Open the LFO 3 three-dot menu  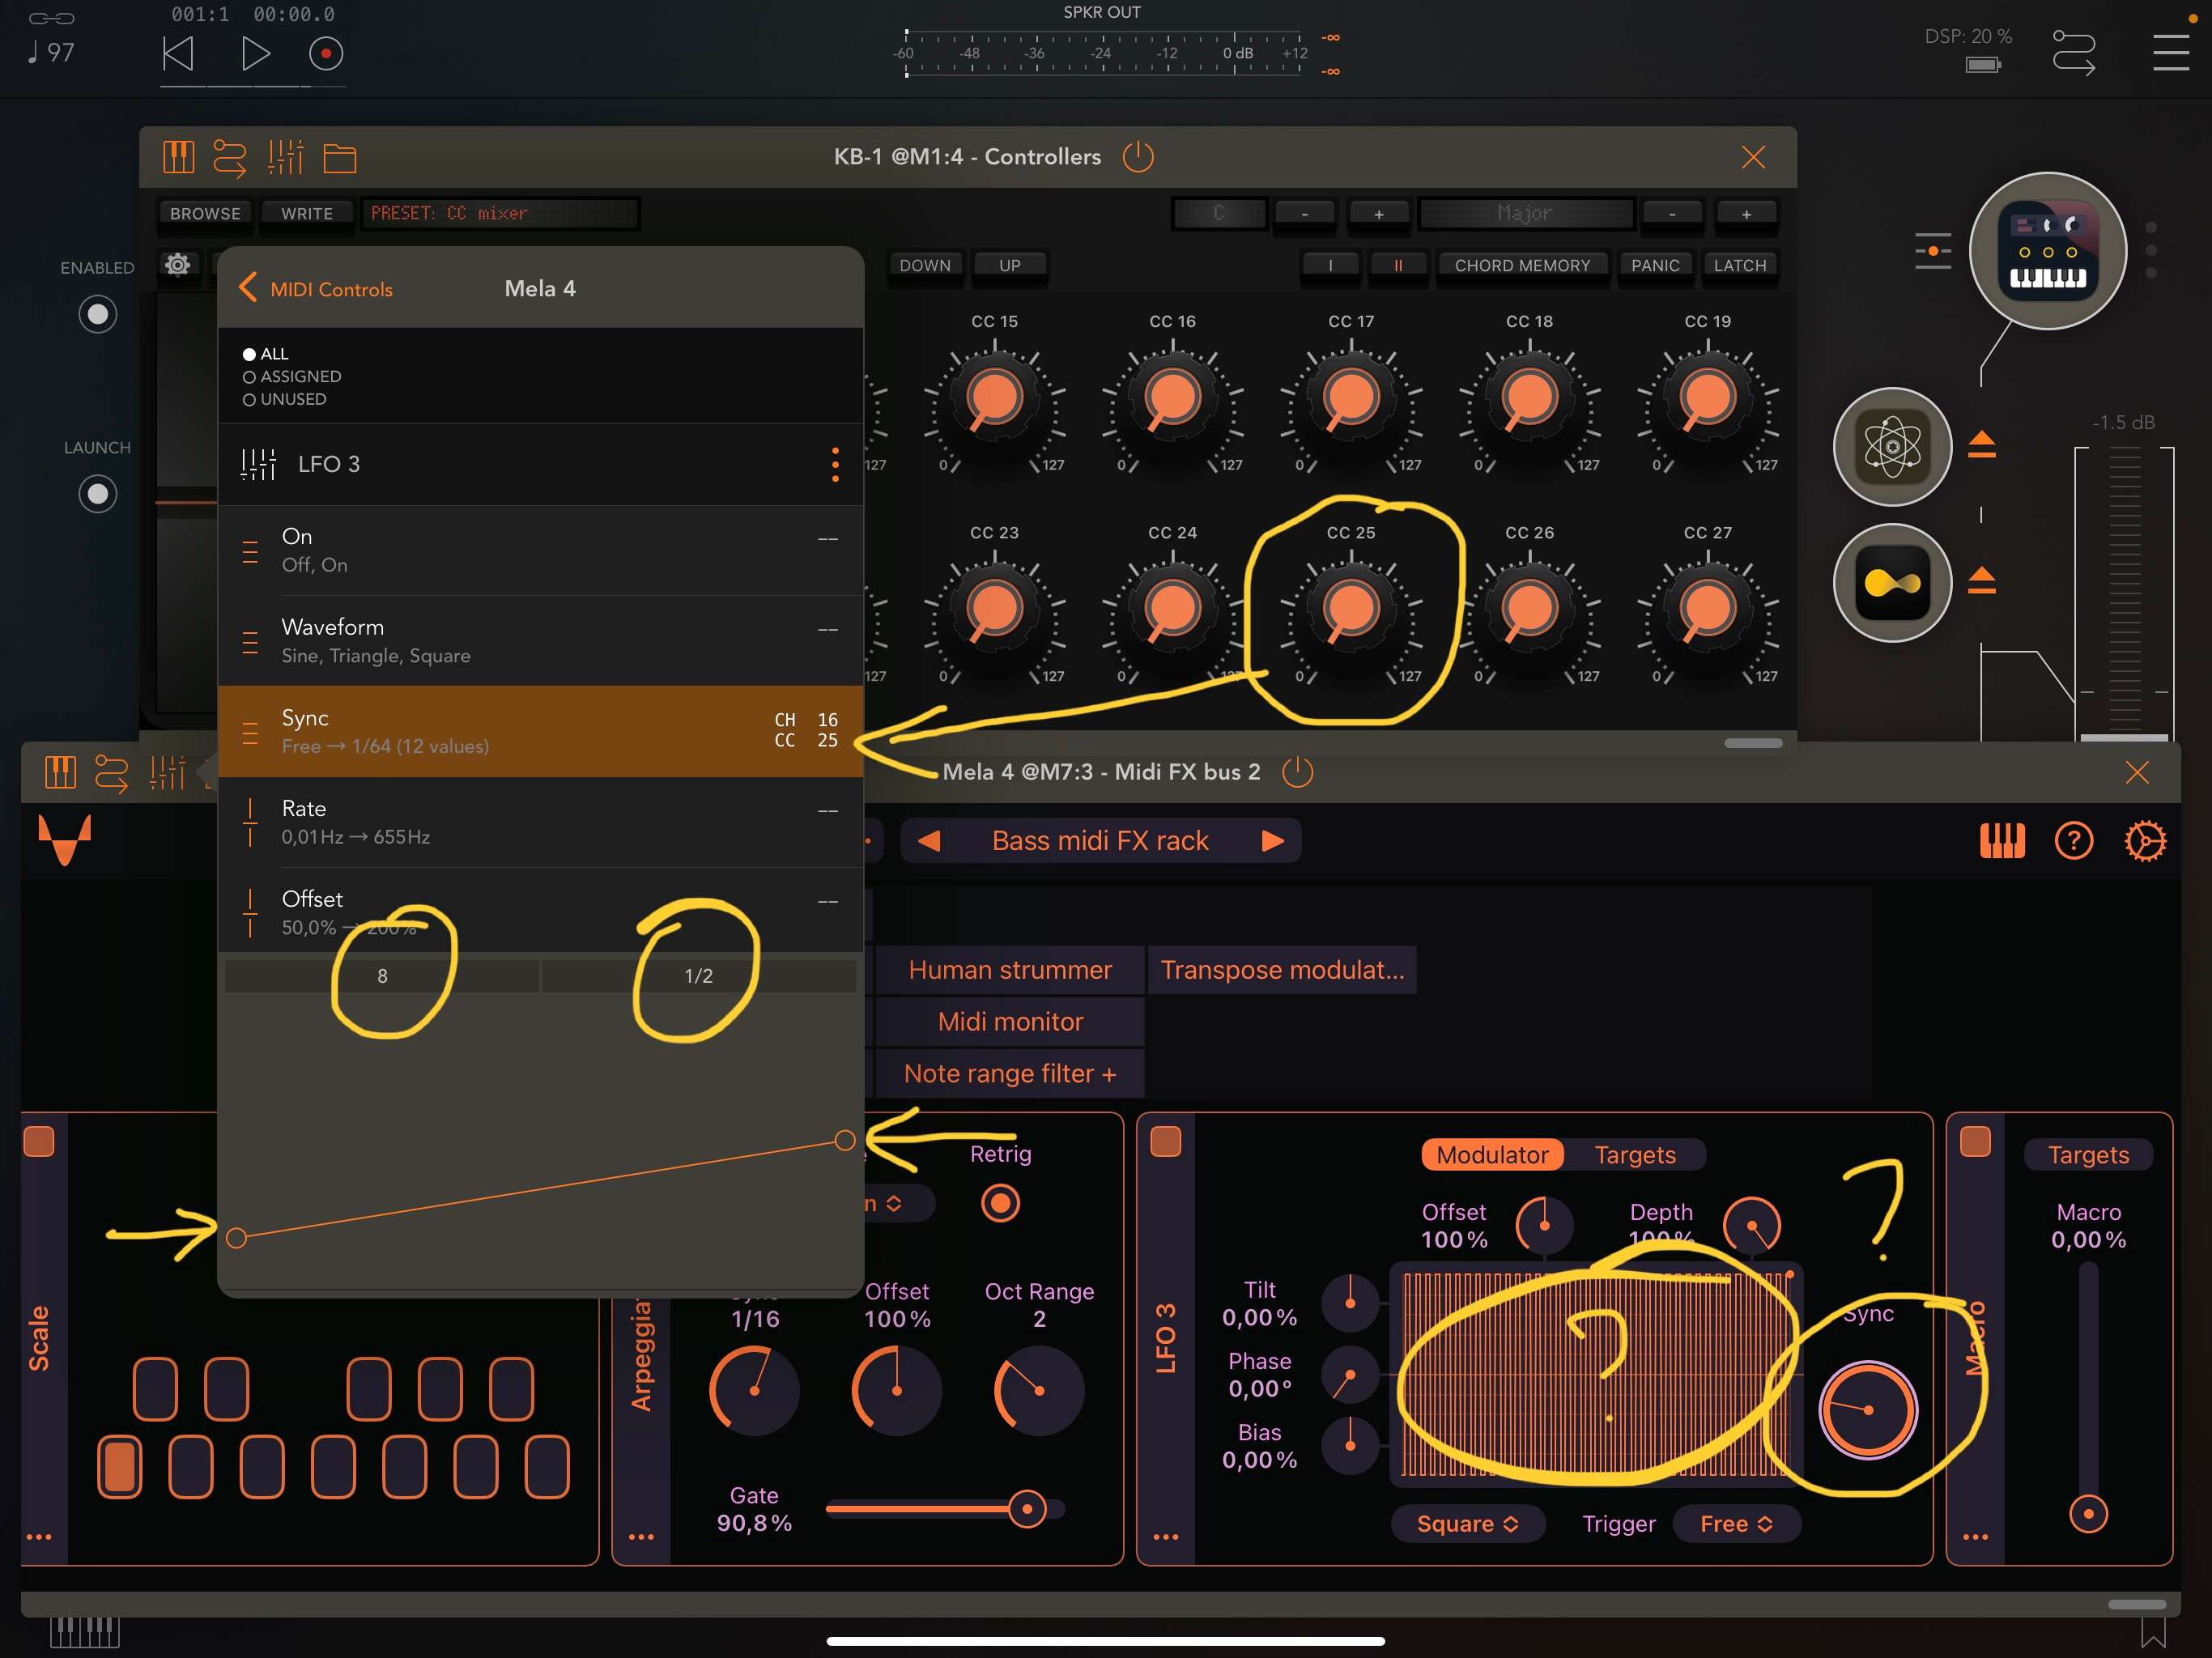click(835, 465)
